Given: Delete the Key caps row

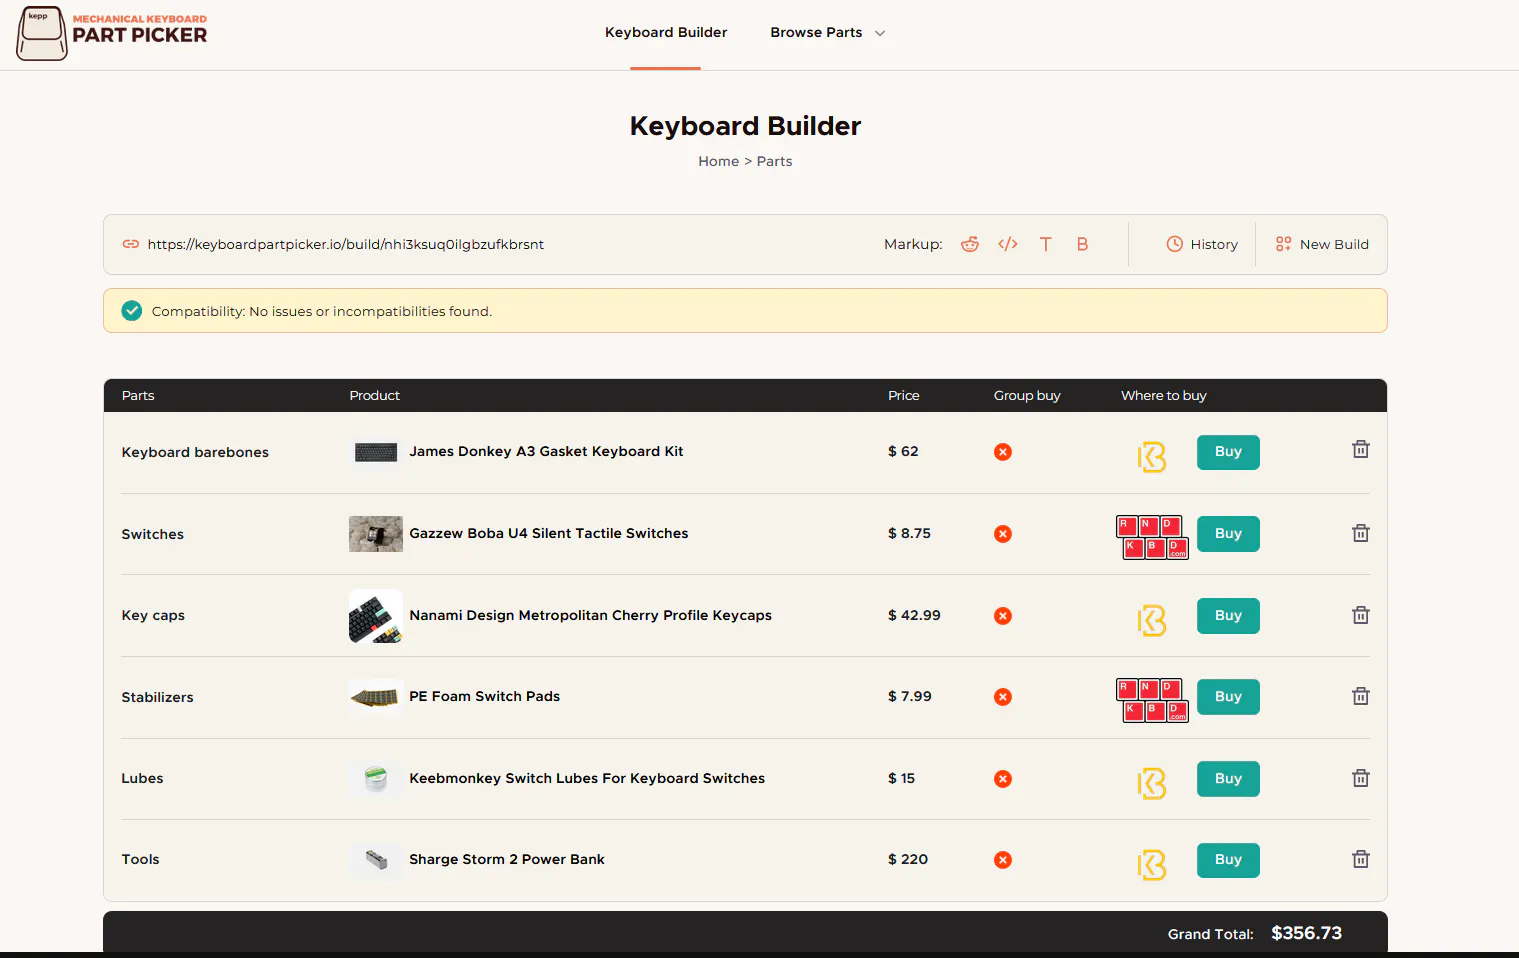Looking at the screenshot, I should pyautogui.click(x=1361, y=615).
